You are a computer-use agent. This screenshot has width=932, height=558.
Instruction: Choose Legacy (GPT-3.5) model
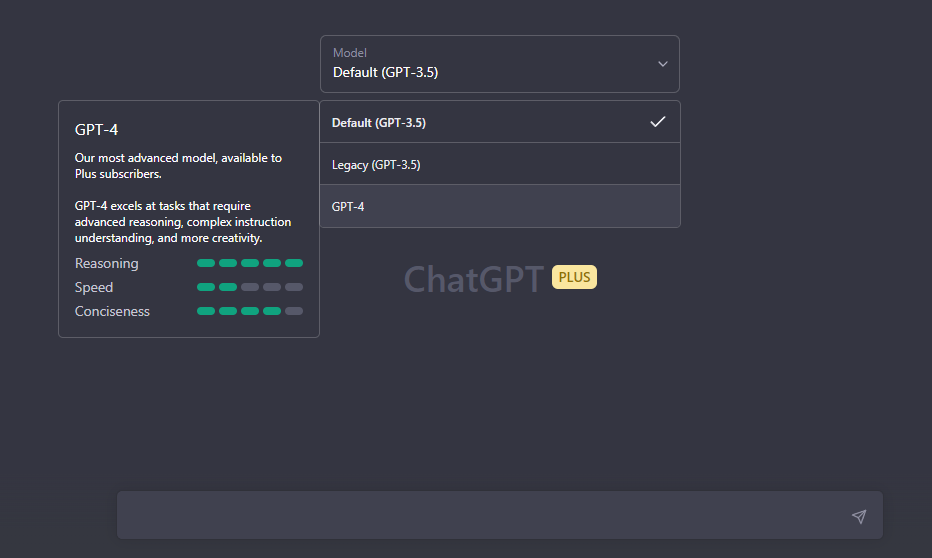point(499,164)
